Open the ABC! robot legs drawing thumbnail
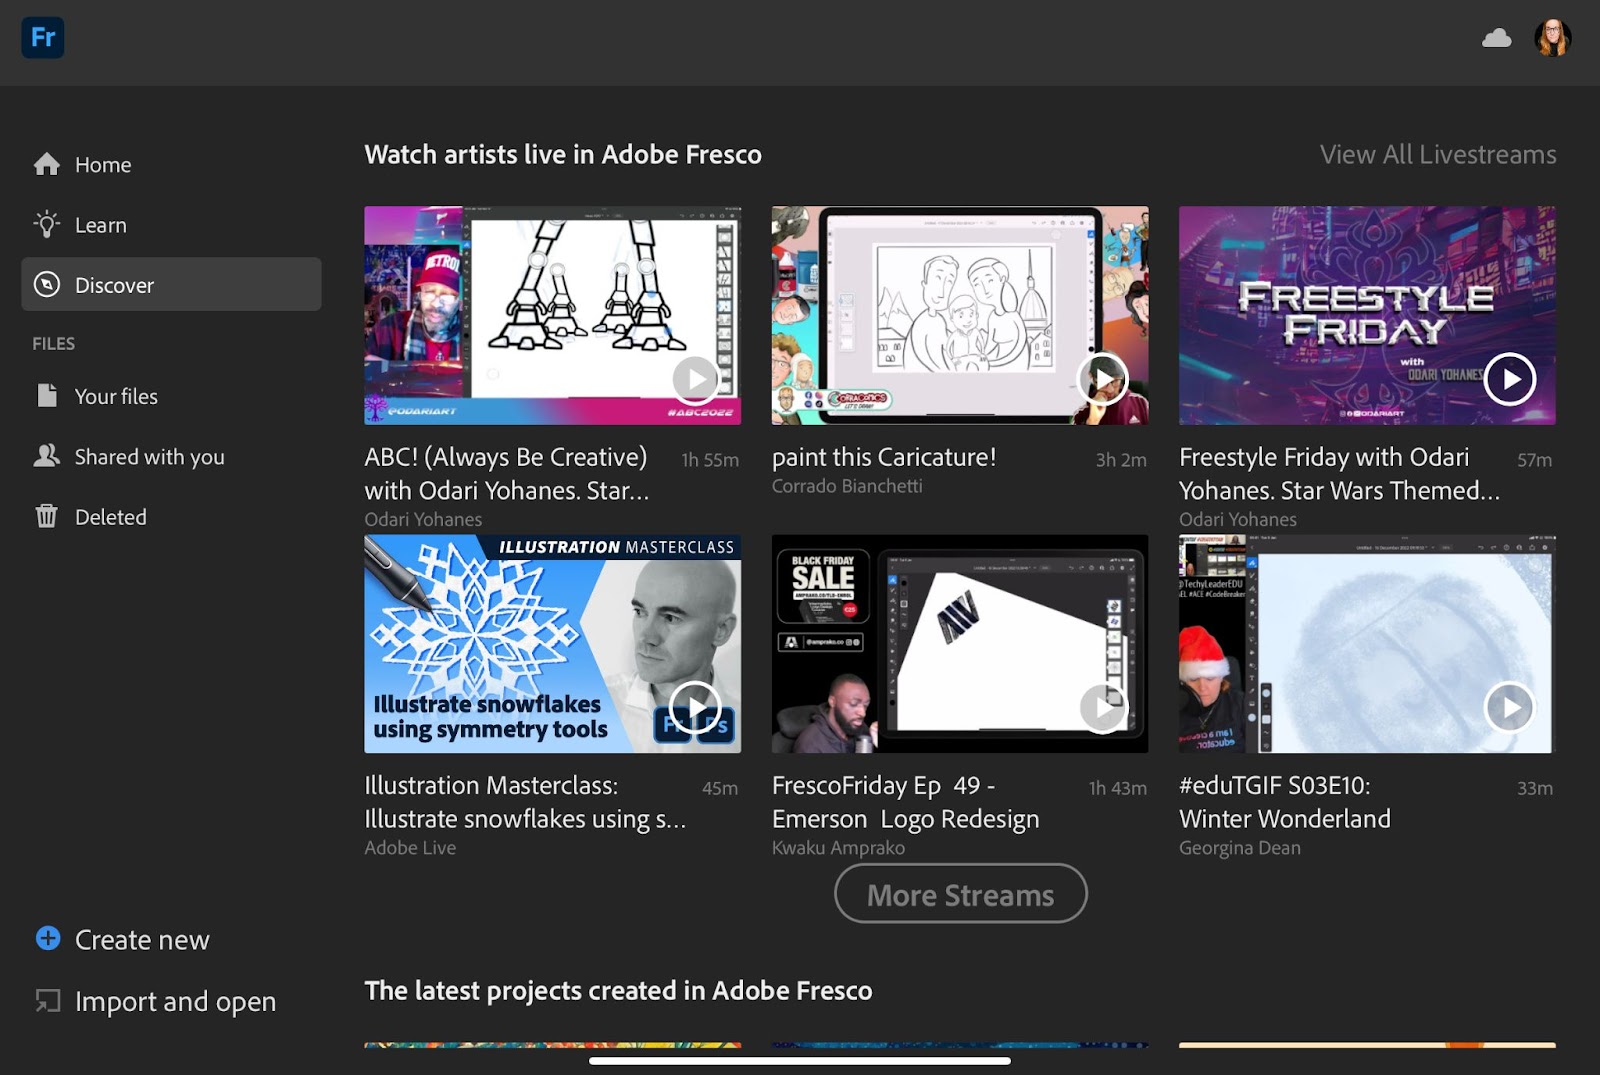Viewport: 1600px width, 1075px height. [x=552, y=316]
